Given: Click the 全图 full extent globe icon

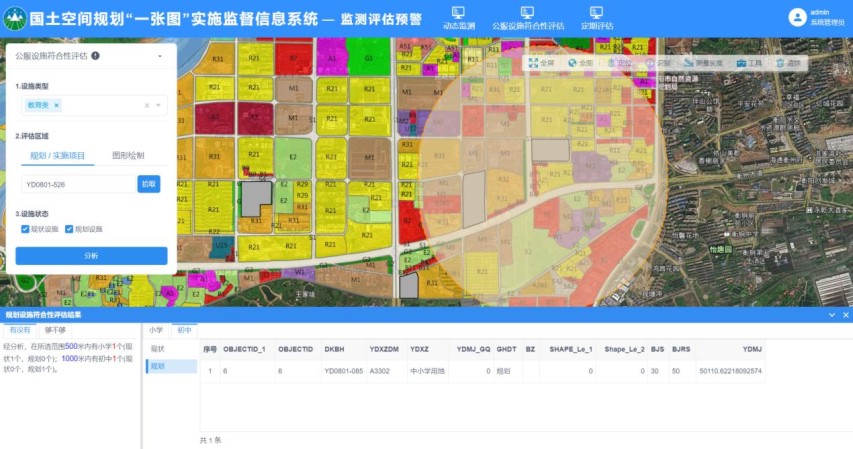Looking at the screenshot, I should click(572, 62).
